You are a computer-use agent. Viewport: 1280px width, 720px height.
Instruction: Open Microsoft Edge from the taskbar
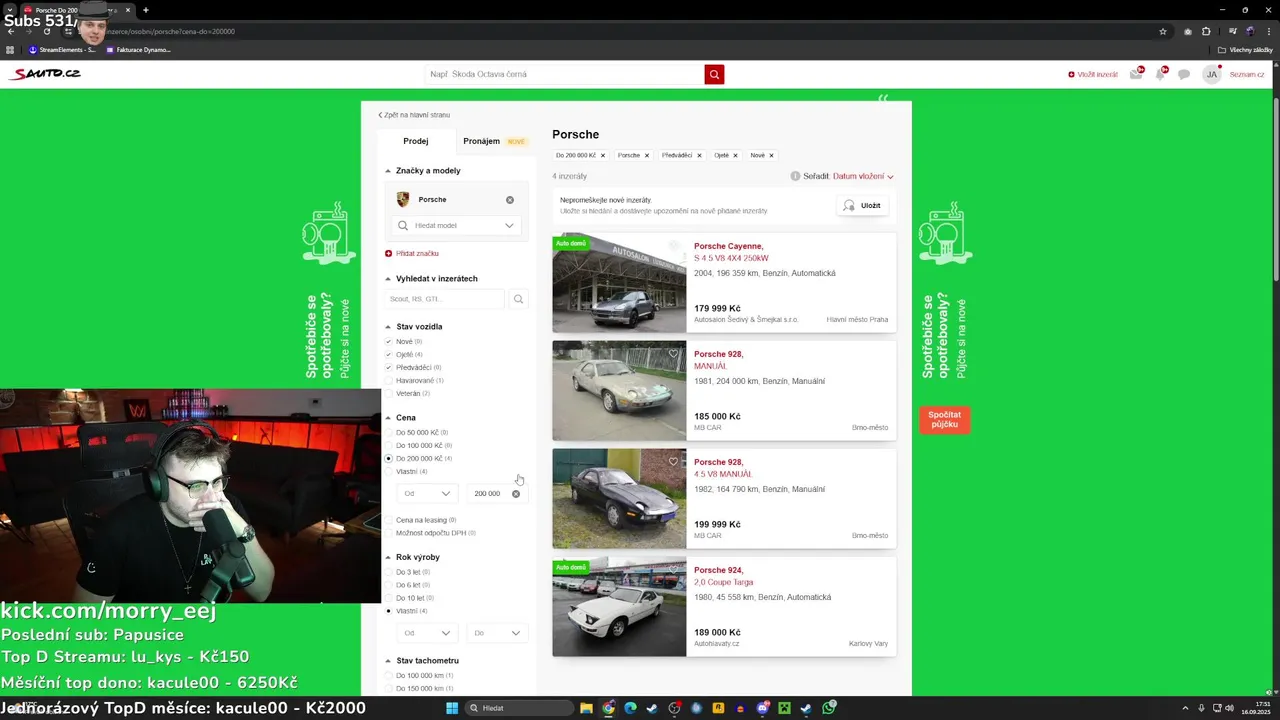[630, 708]
